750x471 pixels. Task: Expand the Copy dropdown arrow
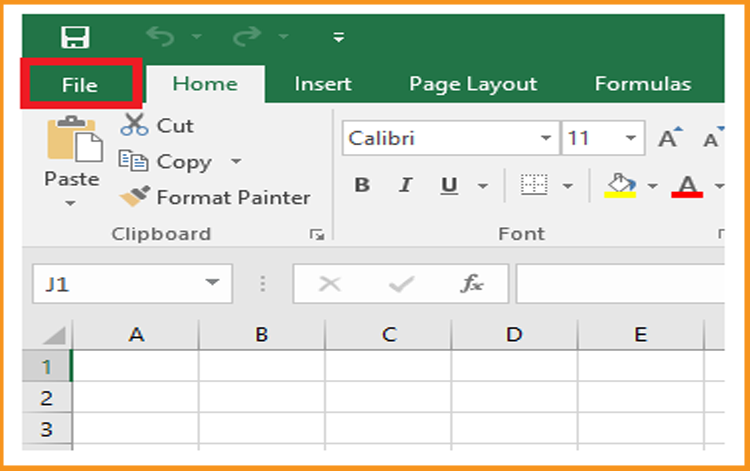236,161
